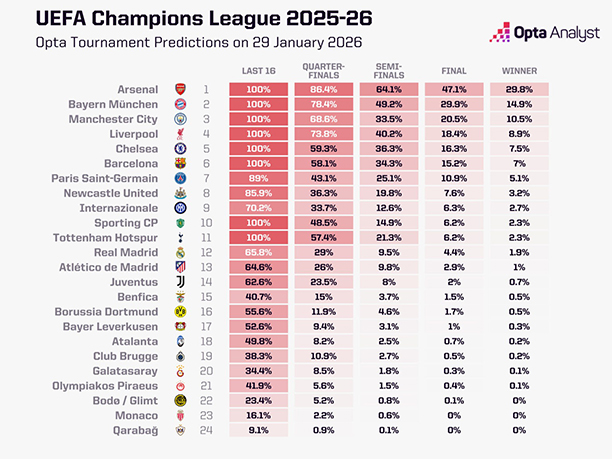The image size is (612, 459).
Task: Click Chelsea's 59.3% quarter-finals cell
Action: point(323,148)
